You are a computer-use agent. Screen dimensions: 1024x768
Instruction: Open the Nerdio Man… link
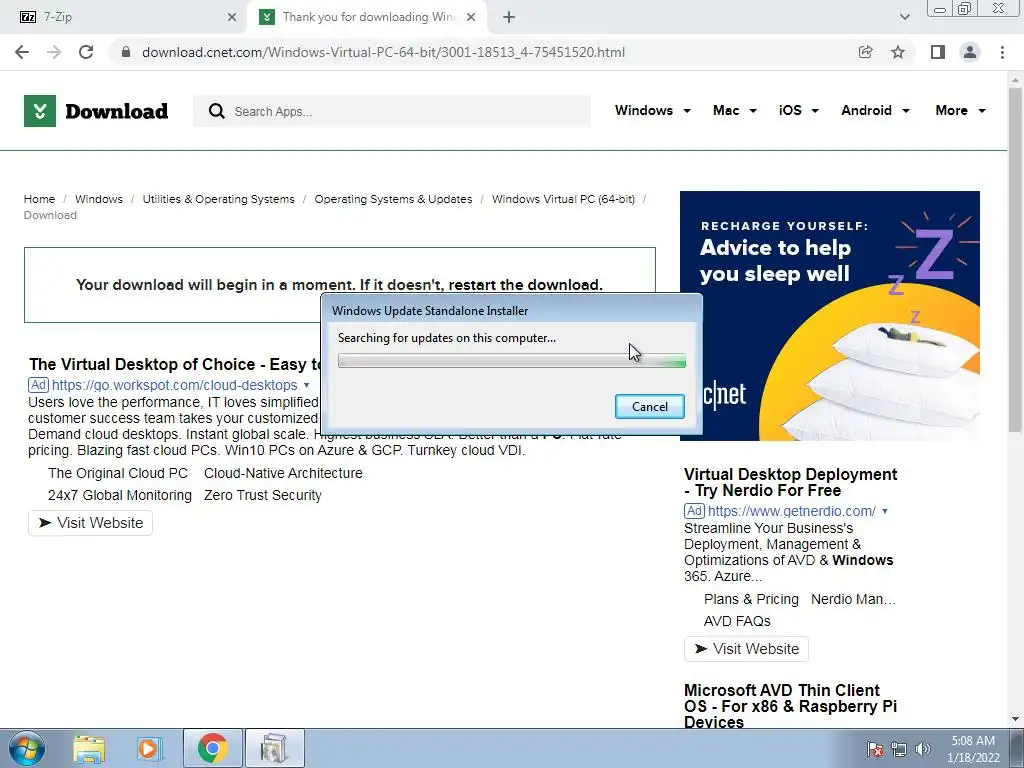pos(853,600)
